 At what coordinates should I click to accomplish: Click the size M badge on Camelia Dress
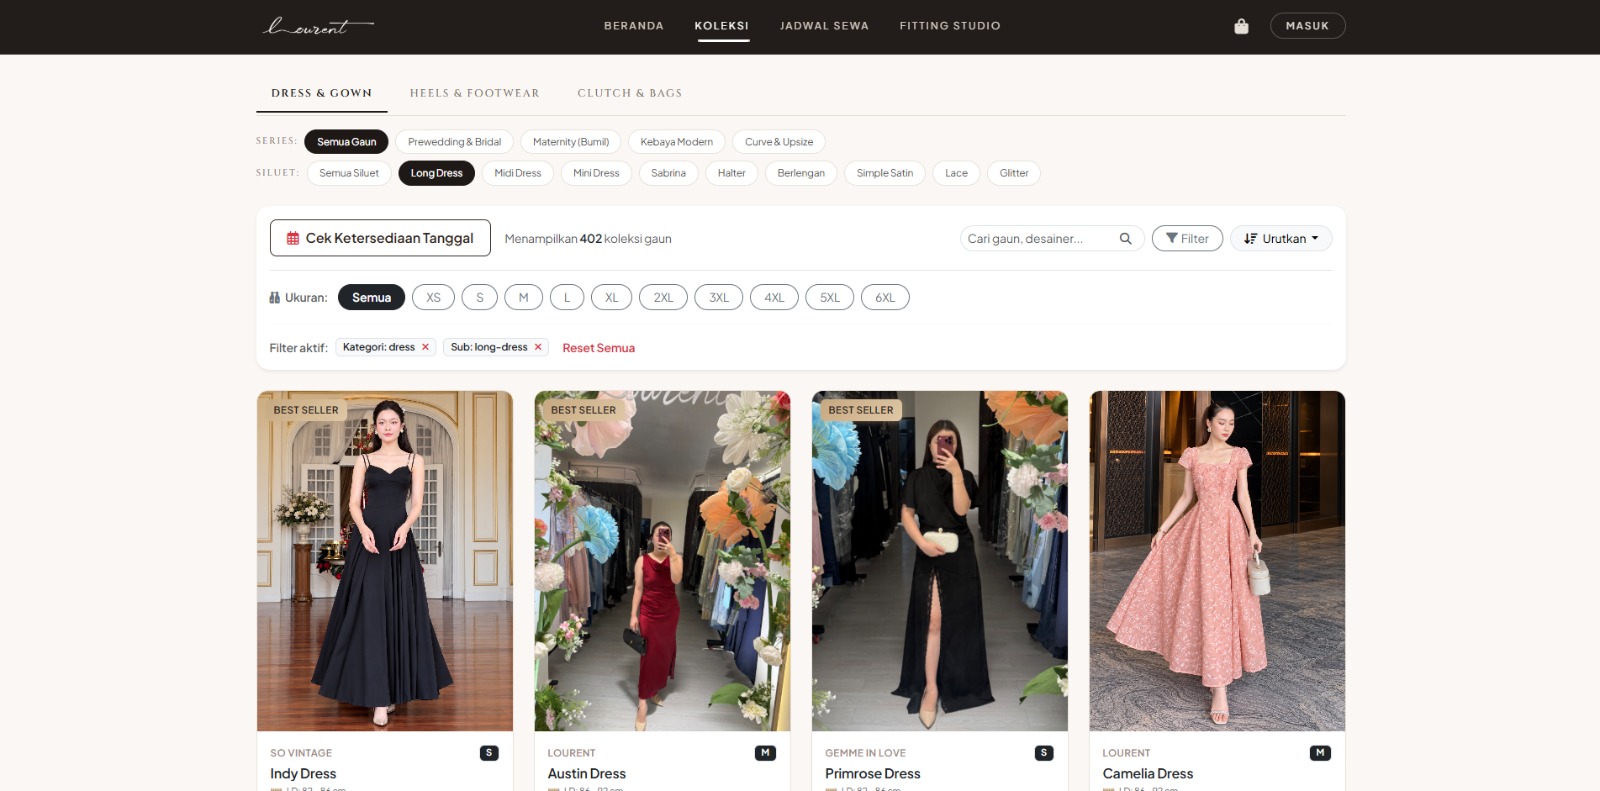(1320, 753)
